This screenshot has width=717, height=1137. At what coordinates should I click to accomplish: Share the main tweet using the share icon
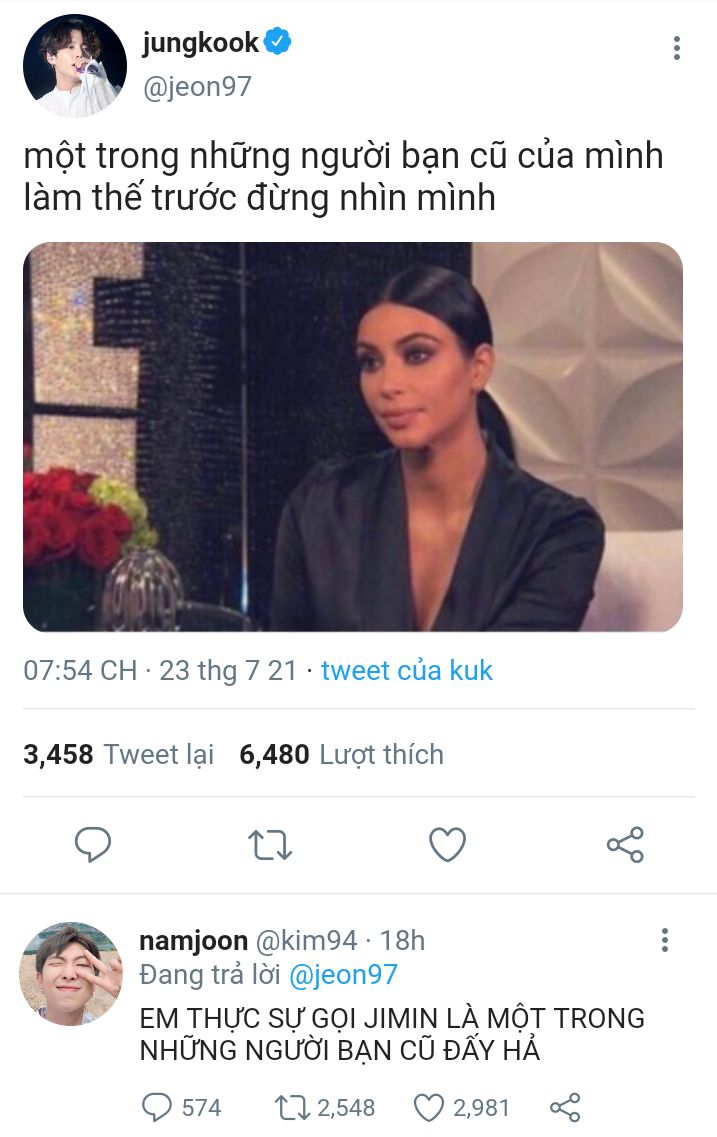click(625, 845)
